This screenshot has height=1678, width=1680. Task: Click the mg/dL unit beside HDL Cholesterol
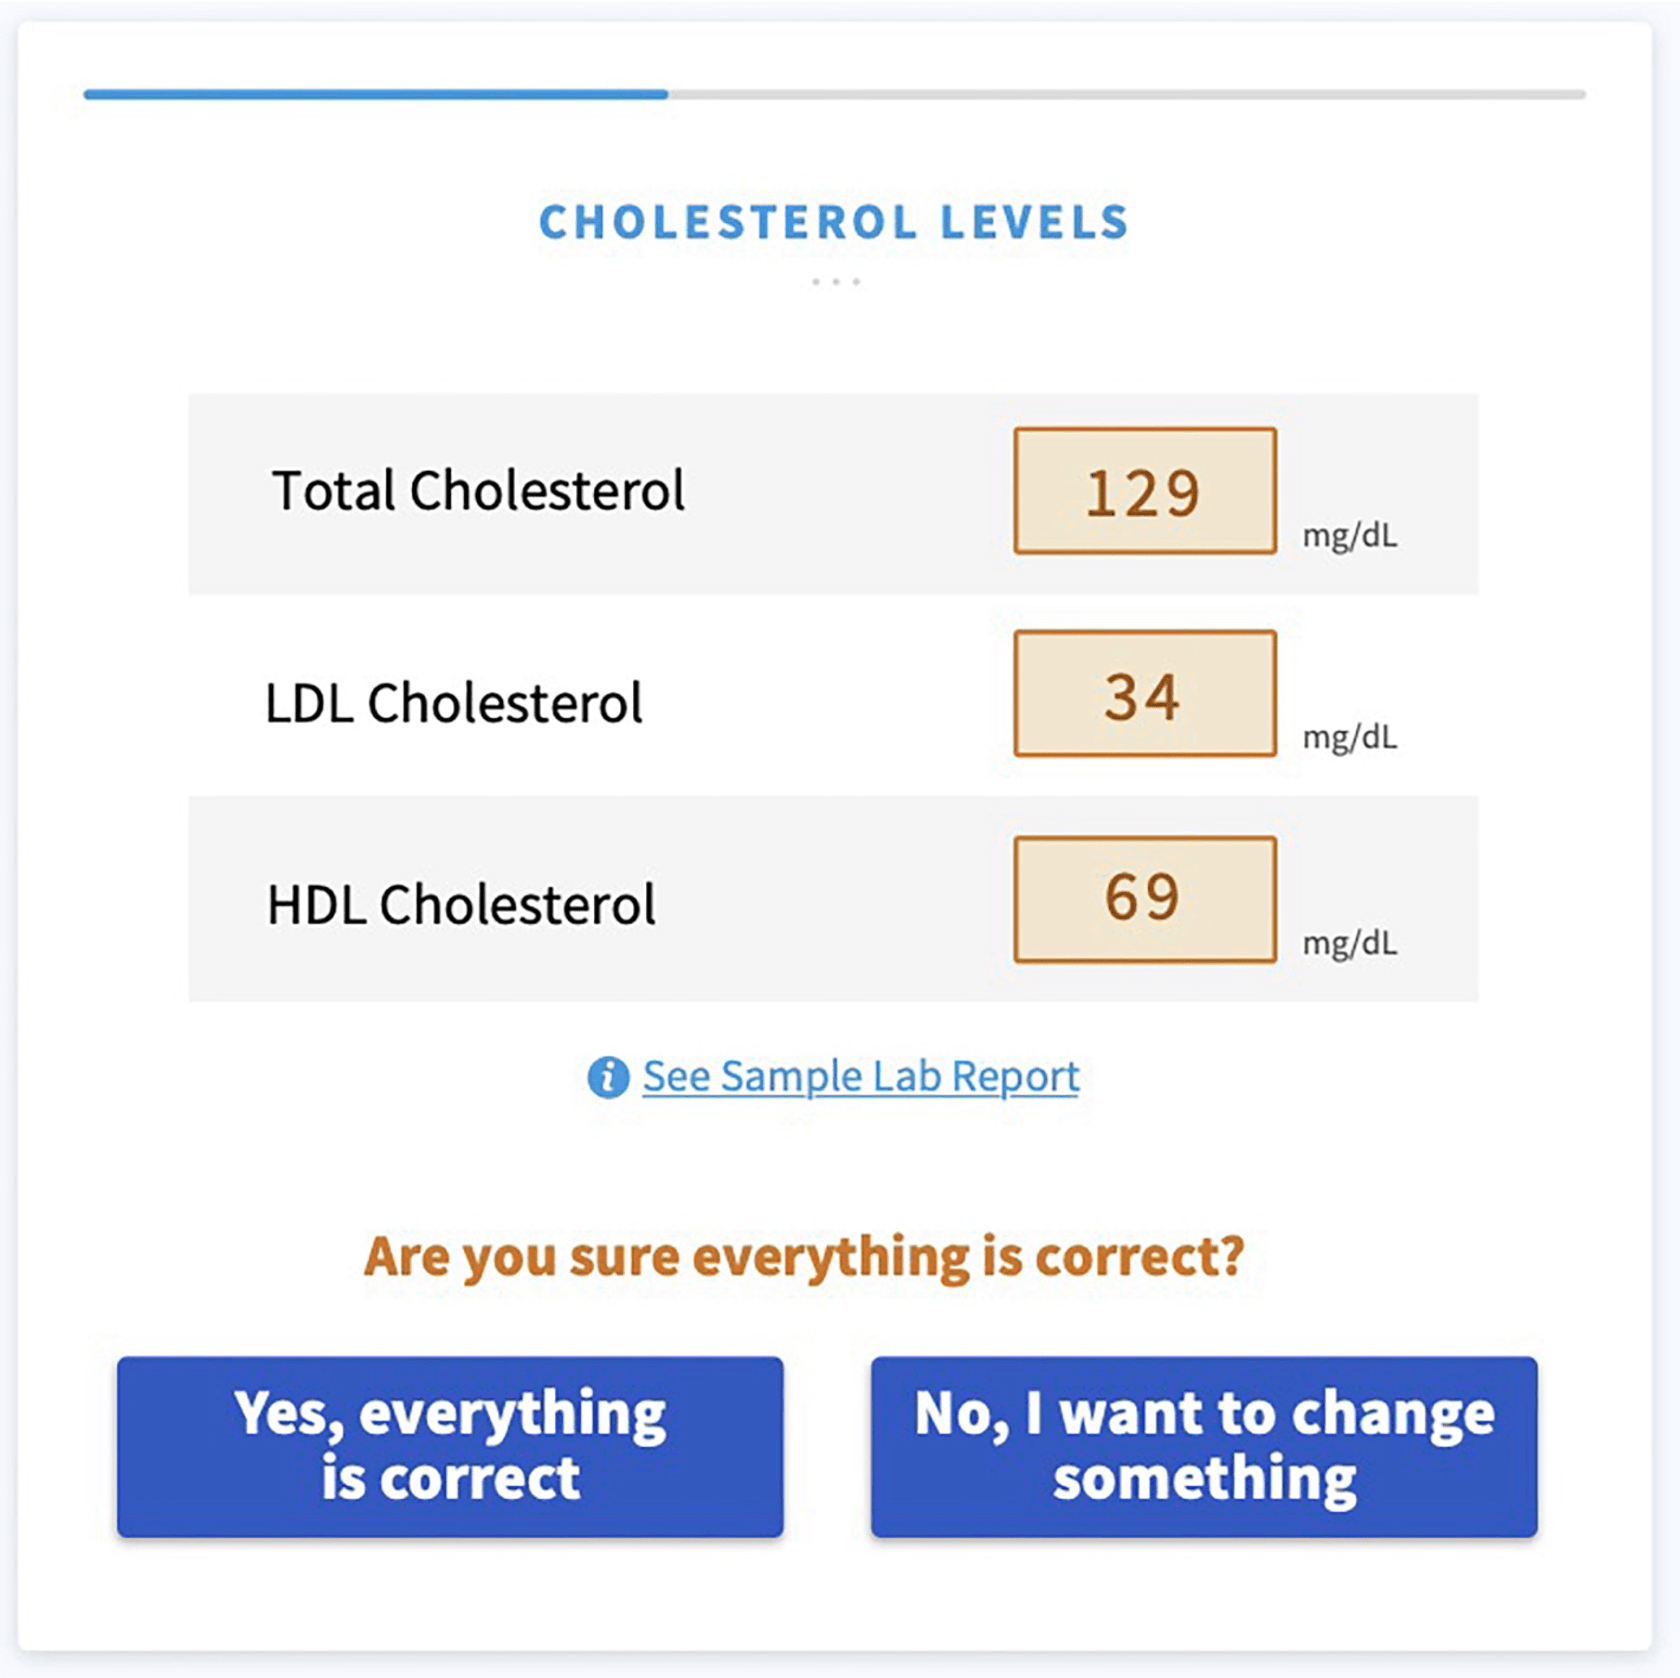[1349, 943]
